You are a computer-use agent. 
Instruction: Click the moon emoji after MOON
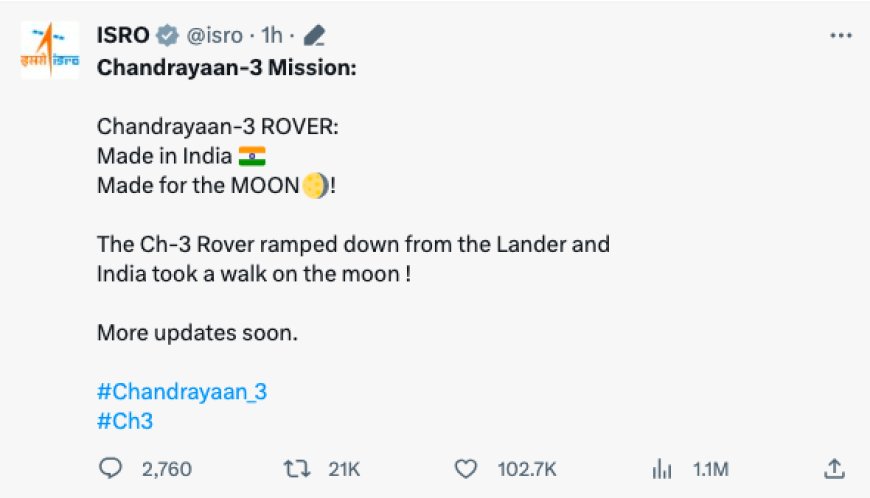(316, 185)
